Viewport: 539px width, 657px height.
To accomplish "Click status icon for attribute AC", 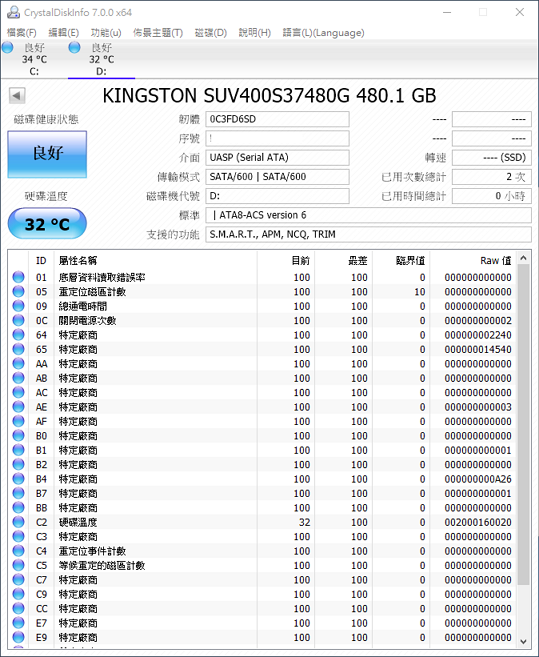I will click(x=18, y=392).
